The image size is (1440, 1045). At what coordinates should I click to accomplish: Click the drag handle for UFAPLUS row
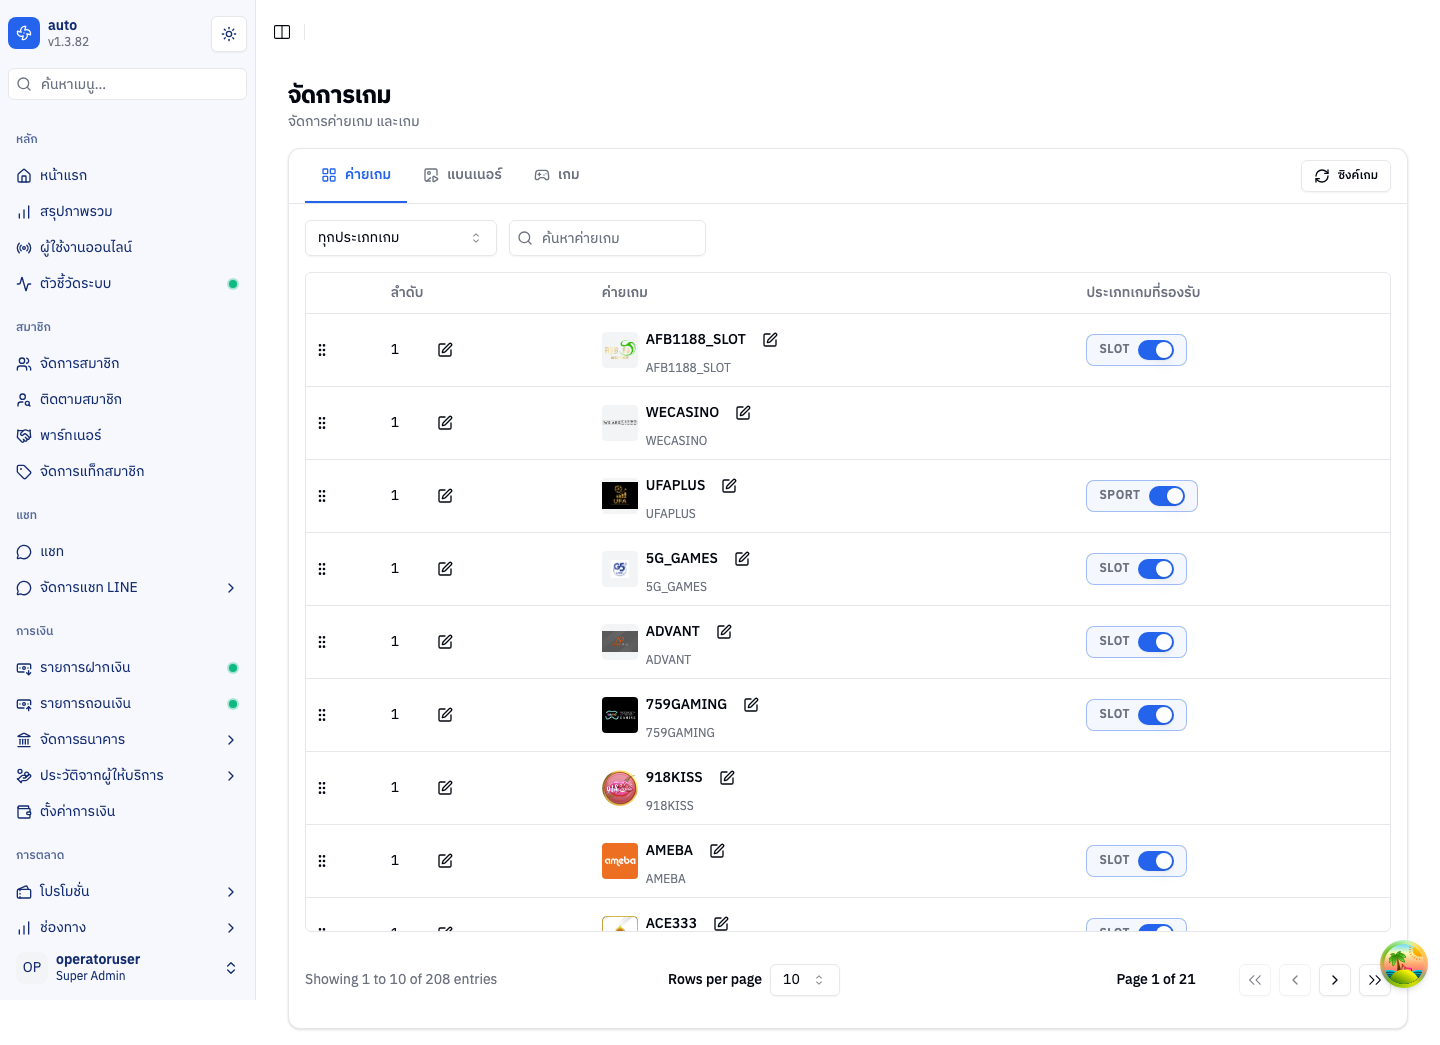point(322,496)
